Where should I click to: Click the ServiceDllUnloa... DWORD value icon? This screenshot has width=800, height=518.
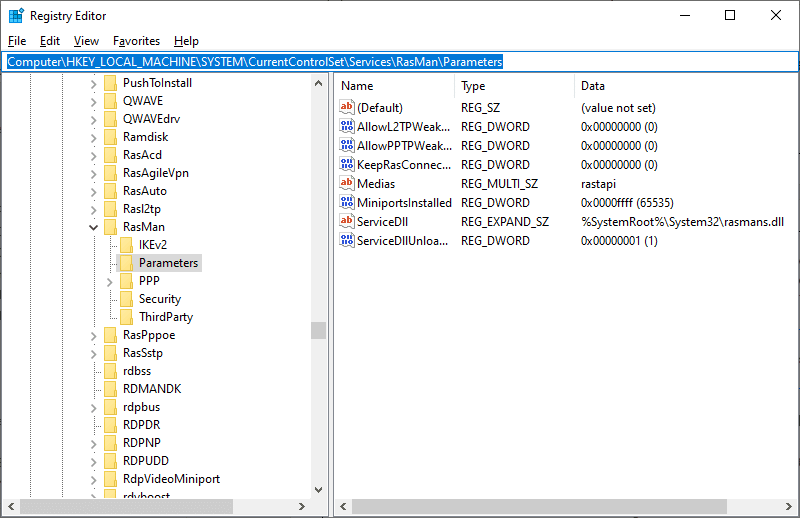coord(347,240)
